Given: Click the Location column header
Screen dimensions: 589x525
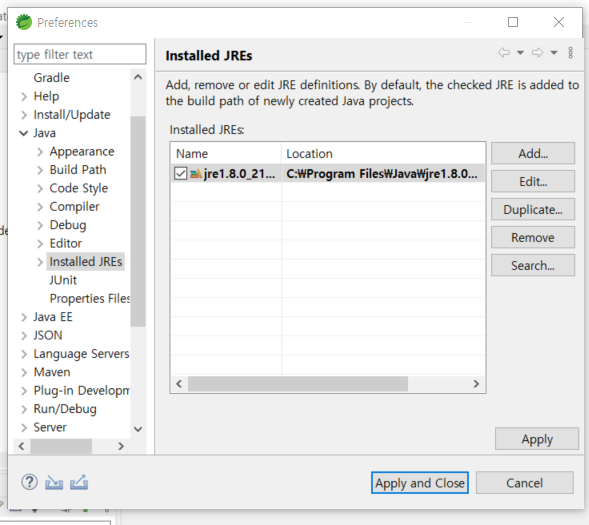Looking at the screenshot, I should 383,154.
